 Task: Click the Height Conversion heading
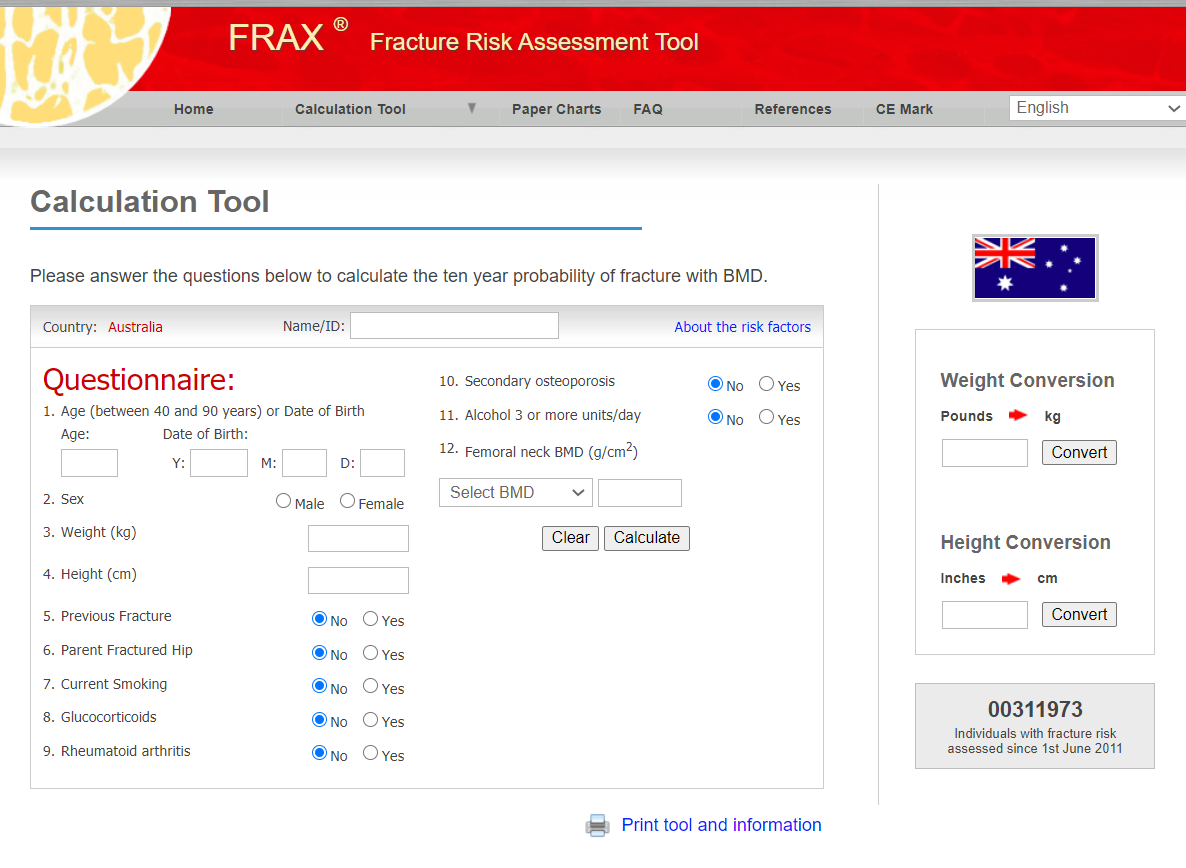pos(1025,542)
